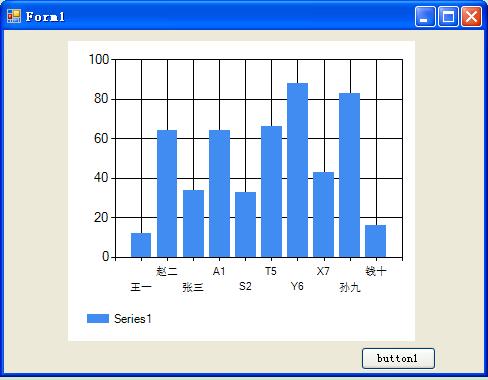
Task: Click the 0 value on Y axis
Action: tap(106, 257)
